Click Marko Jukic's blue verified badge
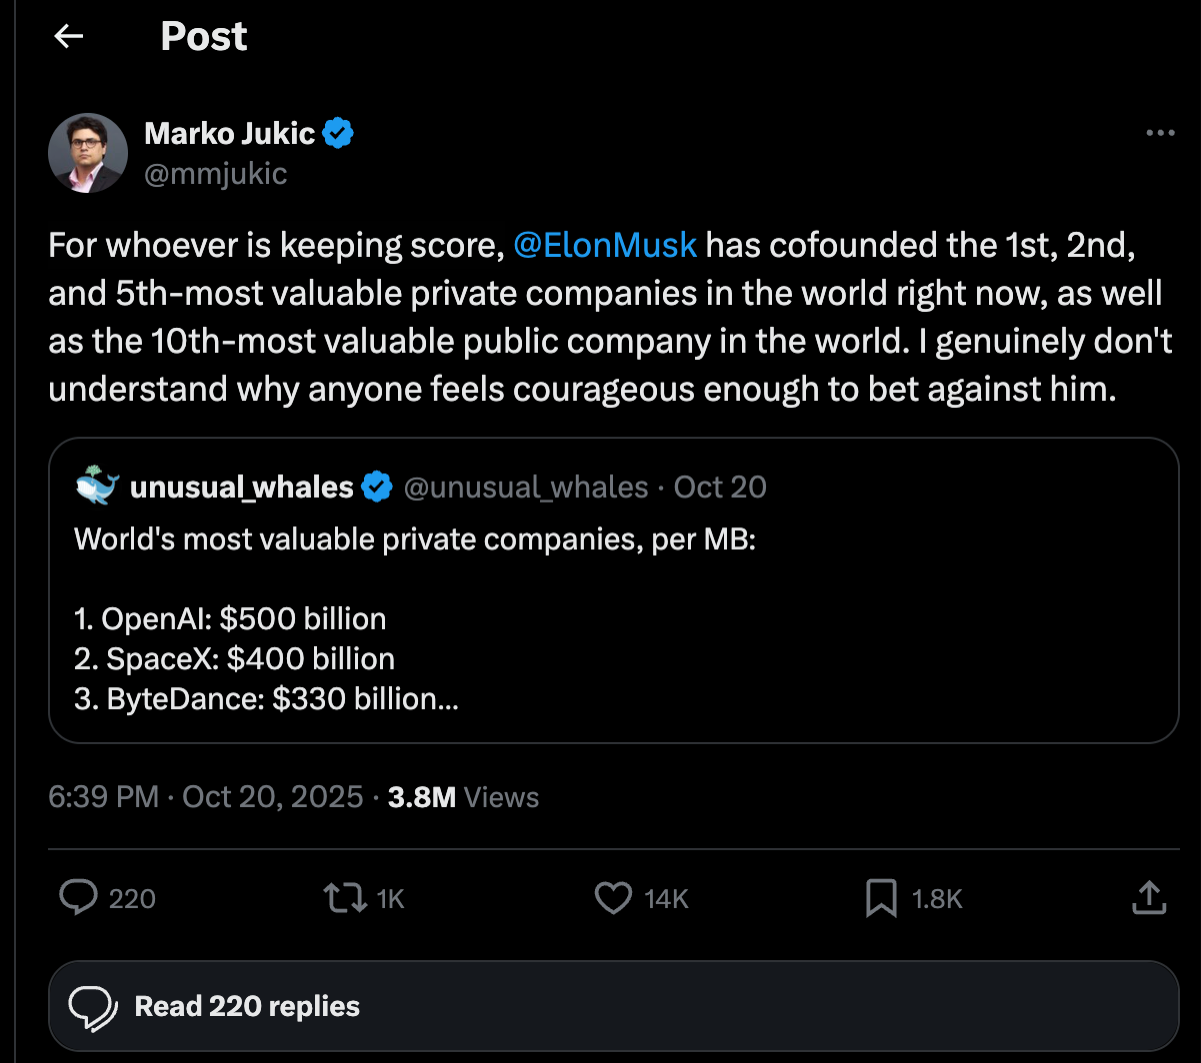 pyautogui.click(x=340, y=133)
